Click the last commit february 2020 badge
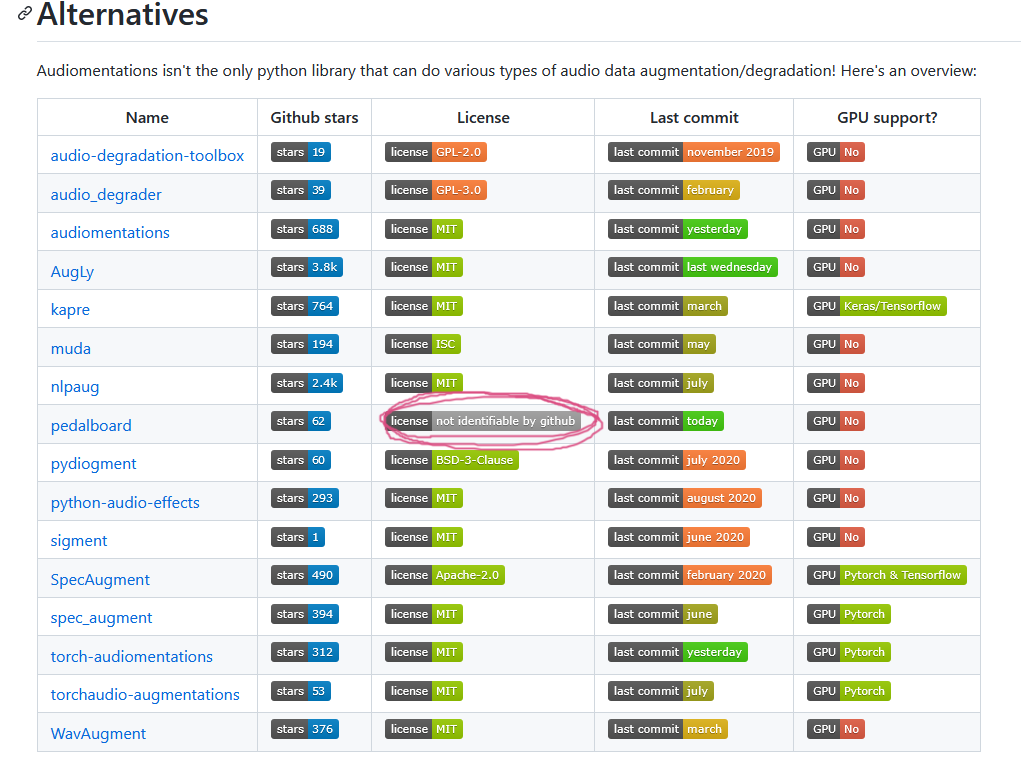This screenshot has height=760, width=1021. click(690, 575)
